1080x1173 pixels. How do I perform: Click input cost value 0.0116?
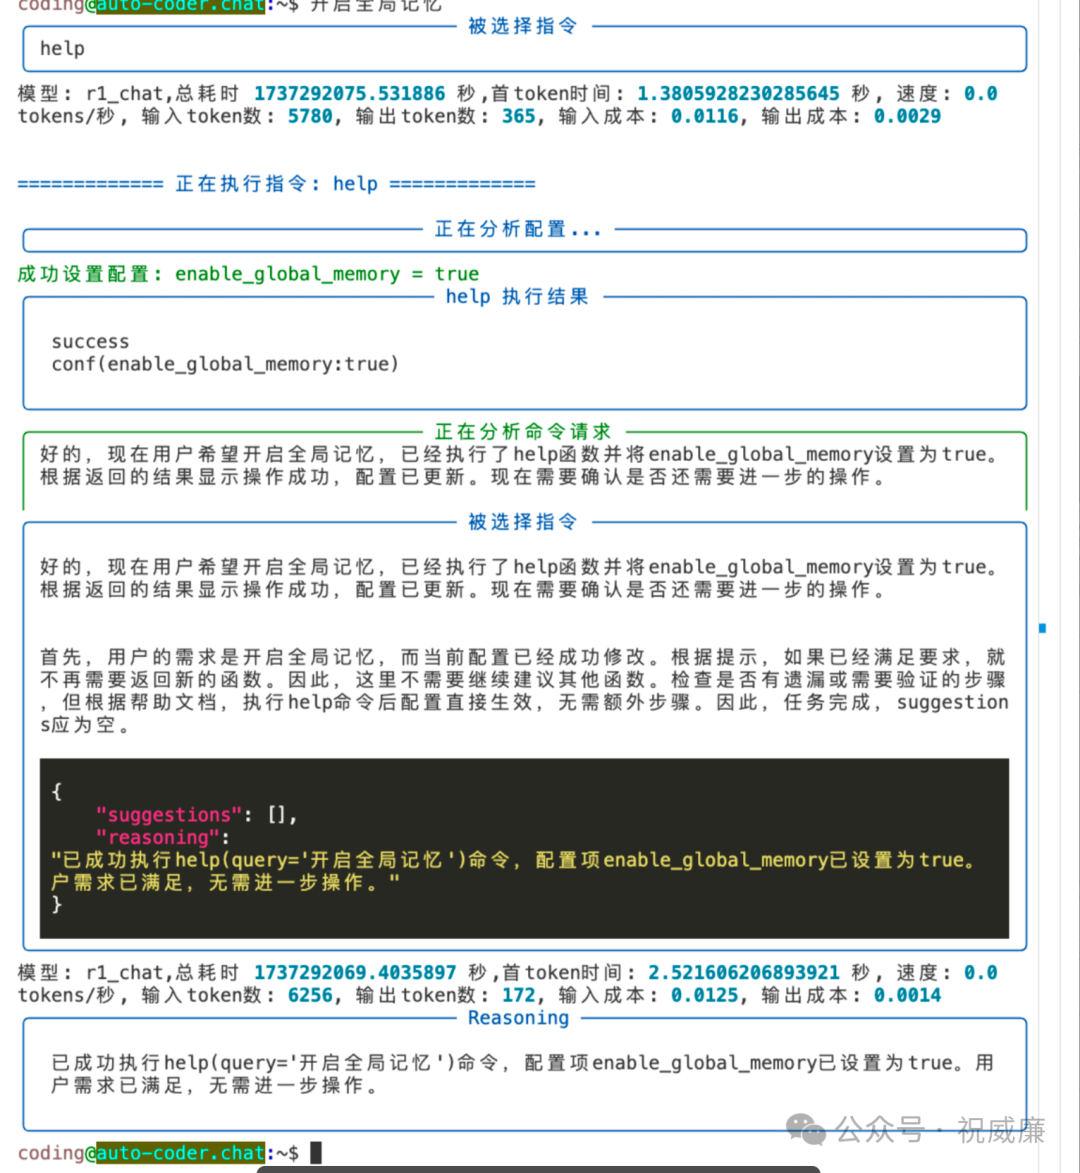click(704, 116)
